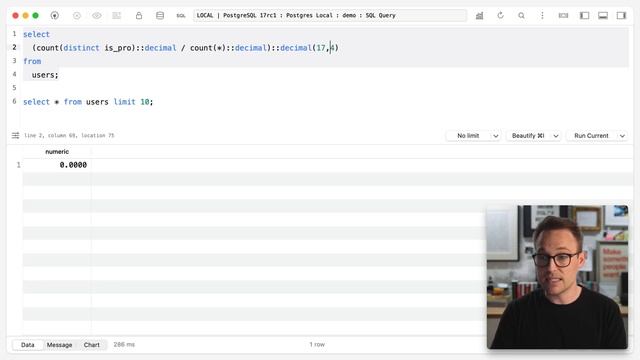Click the connection plug icon in toolbar
640x360 pixels.
(x=54, y=16)
